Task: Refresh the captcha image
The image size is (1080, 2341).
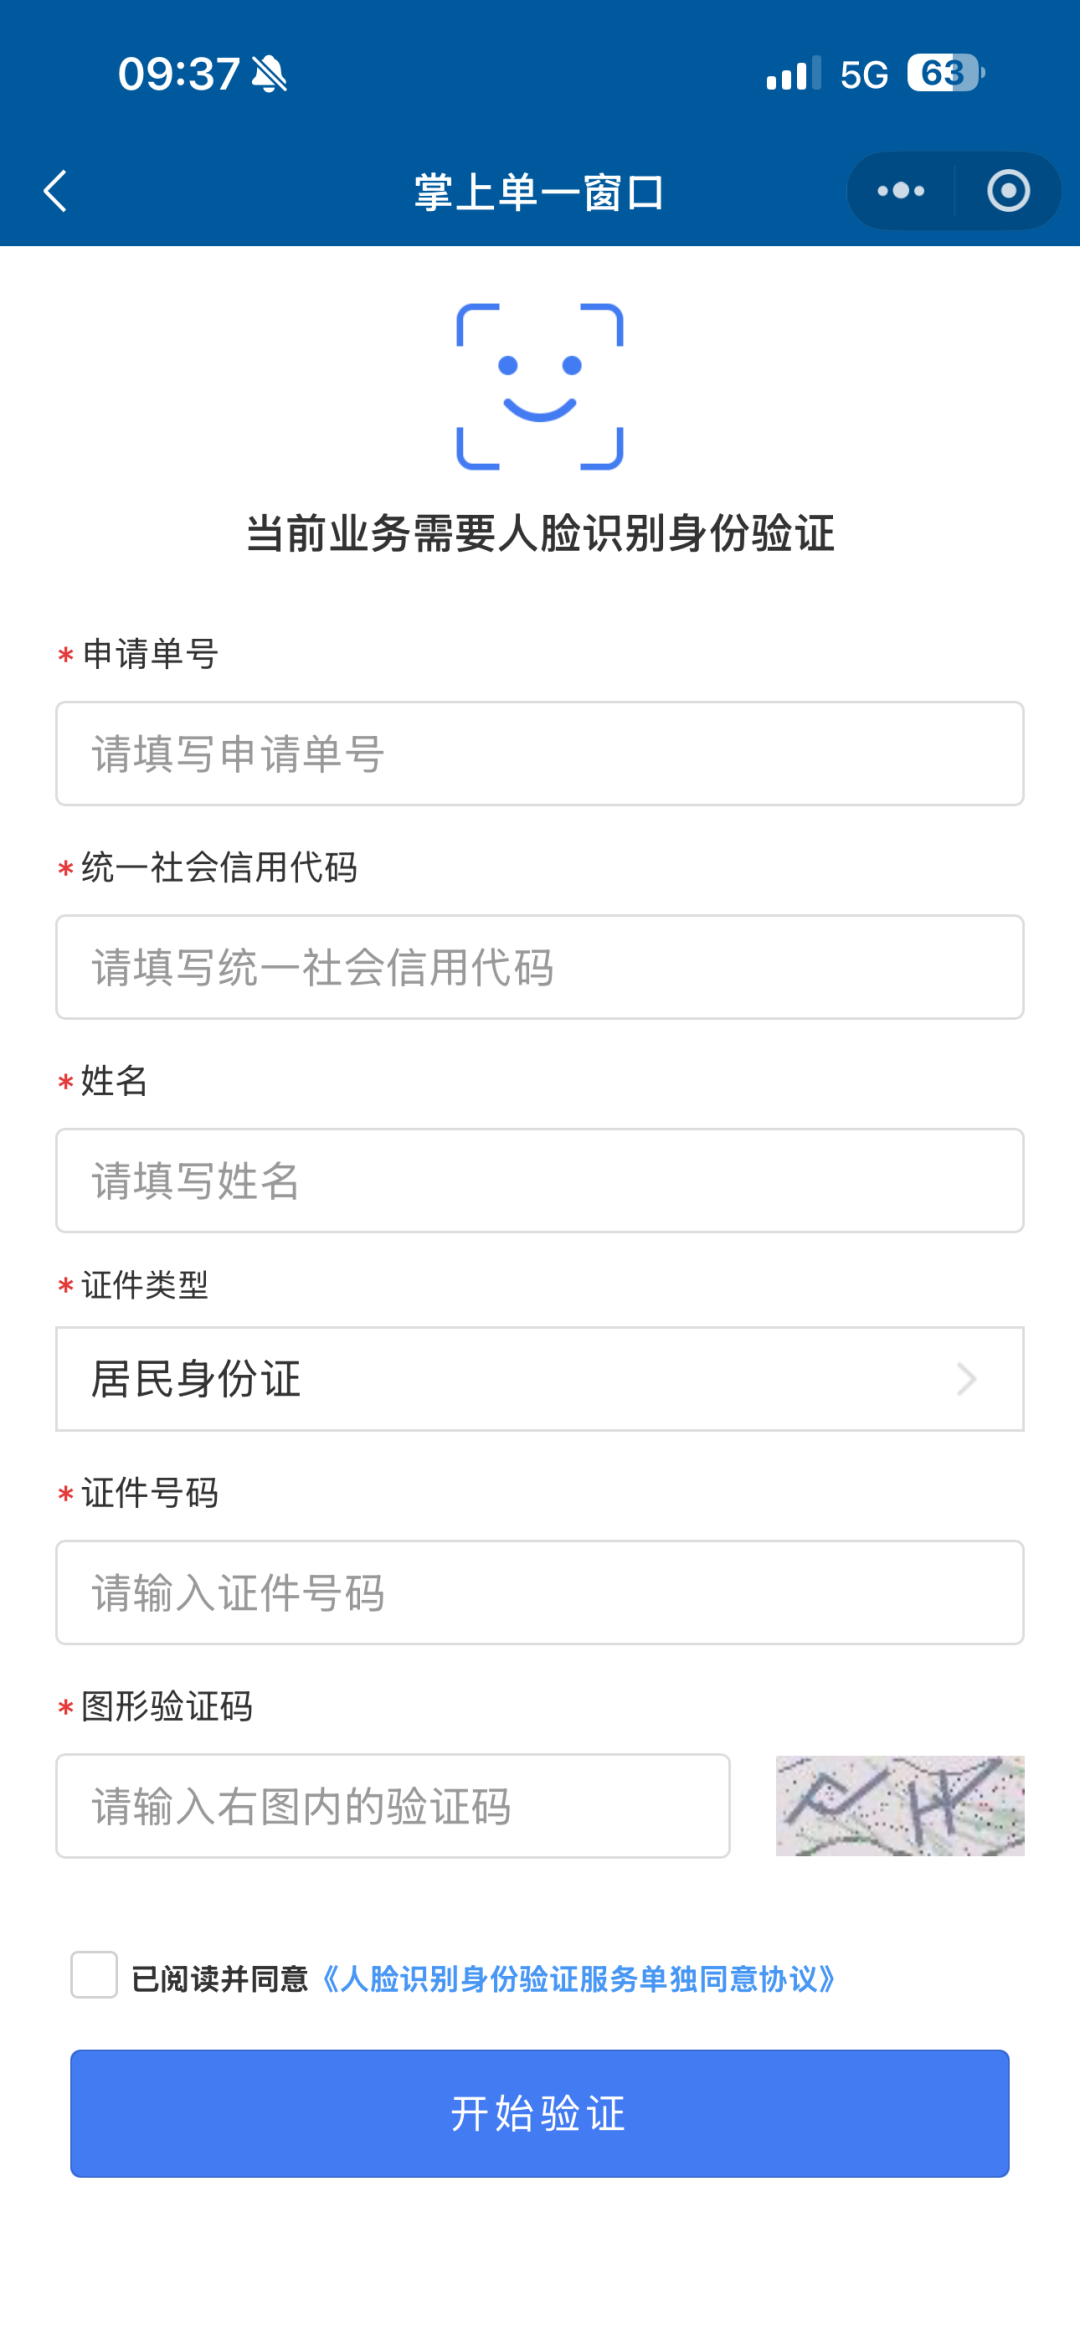Action: pyautogui.click(x=900, y=1806)
